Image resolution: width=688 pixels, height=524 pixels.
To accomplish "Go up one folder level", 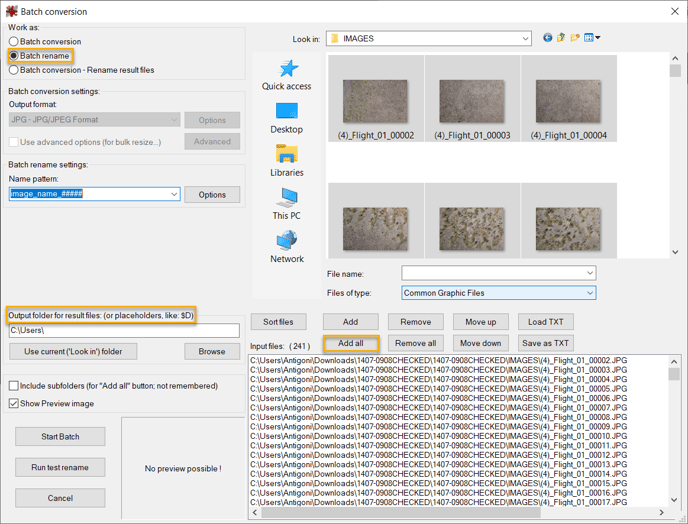I will tap(561, 38).
